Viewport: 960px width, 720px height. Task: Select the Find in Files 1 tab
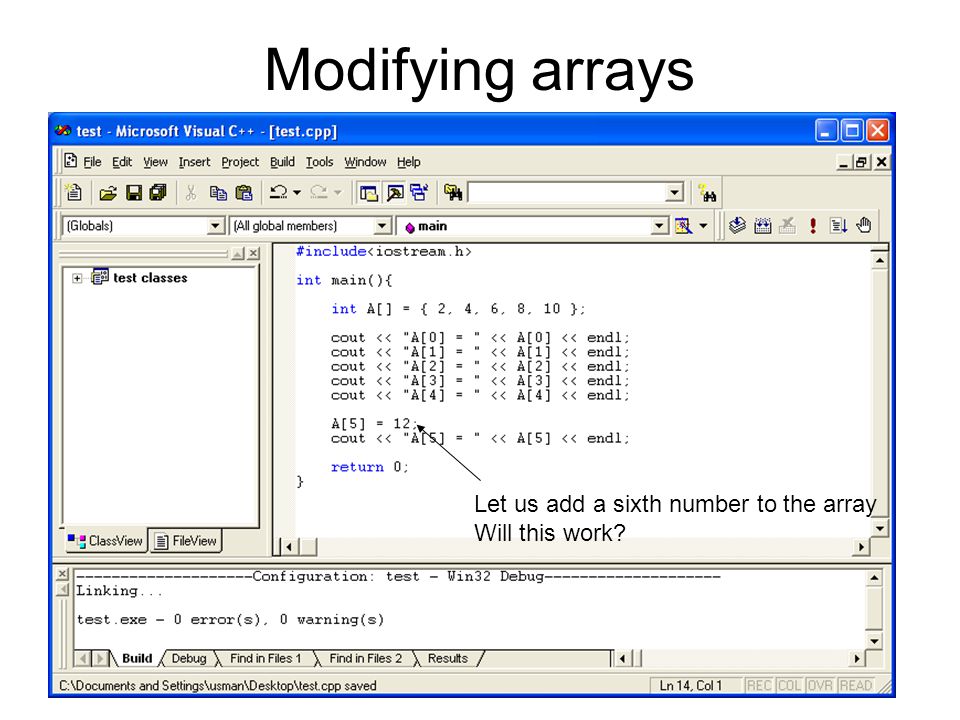pos(266,658)
